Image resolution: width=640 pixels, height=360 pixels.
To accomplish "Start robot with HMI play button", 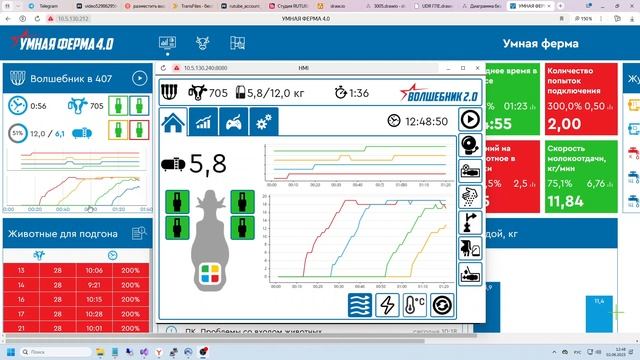I will (470, 120).
